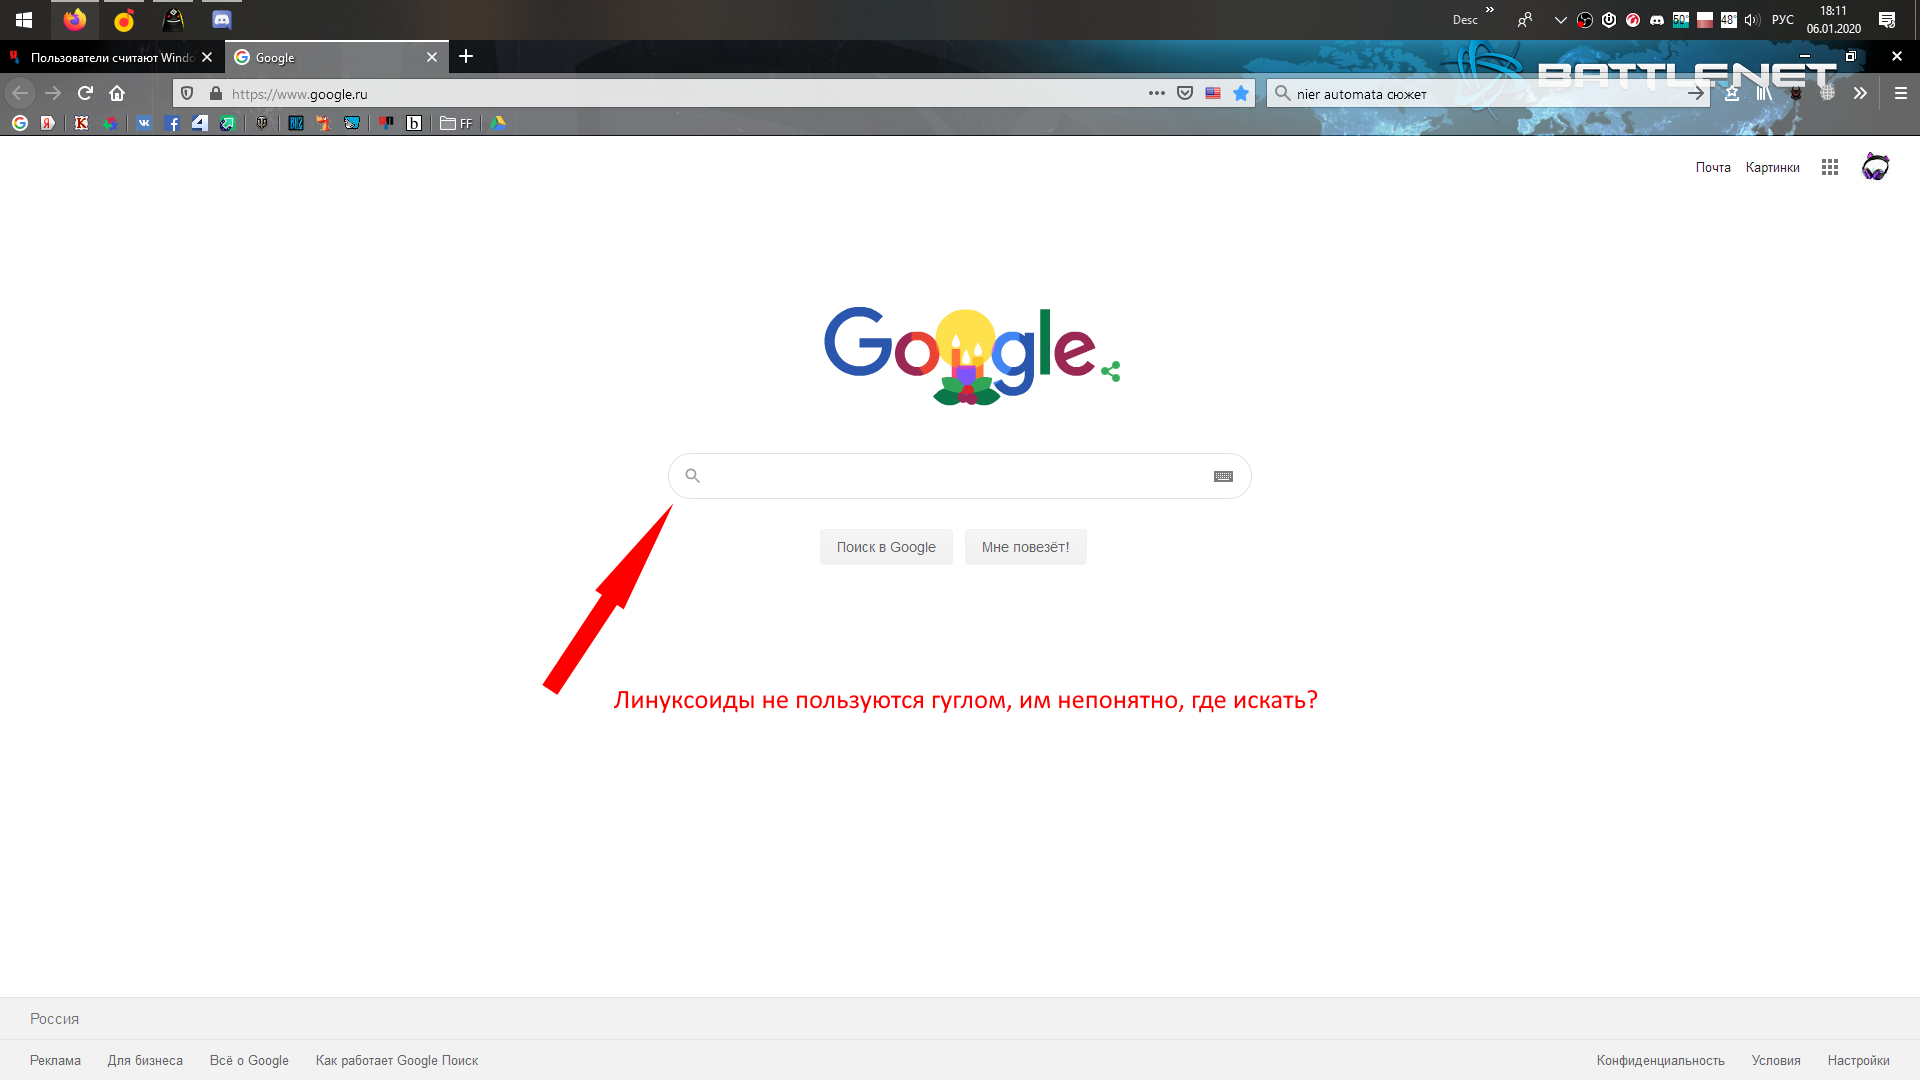Toggle the bookmark star for this page

click(x=1241, y=93)
